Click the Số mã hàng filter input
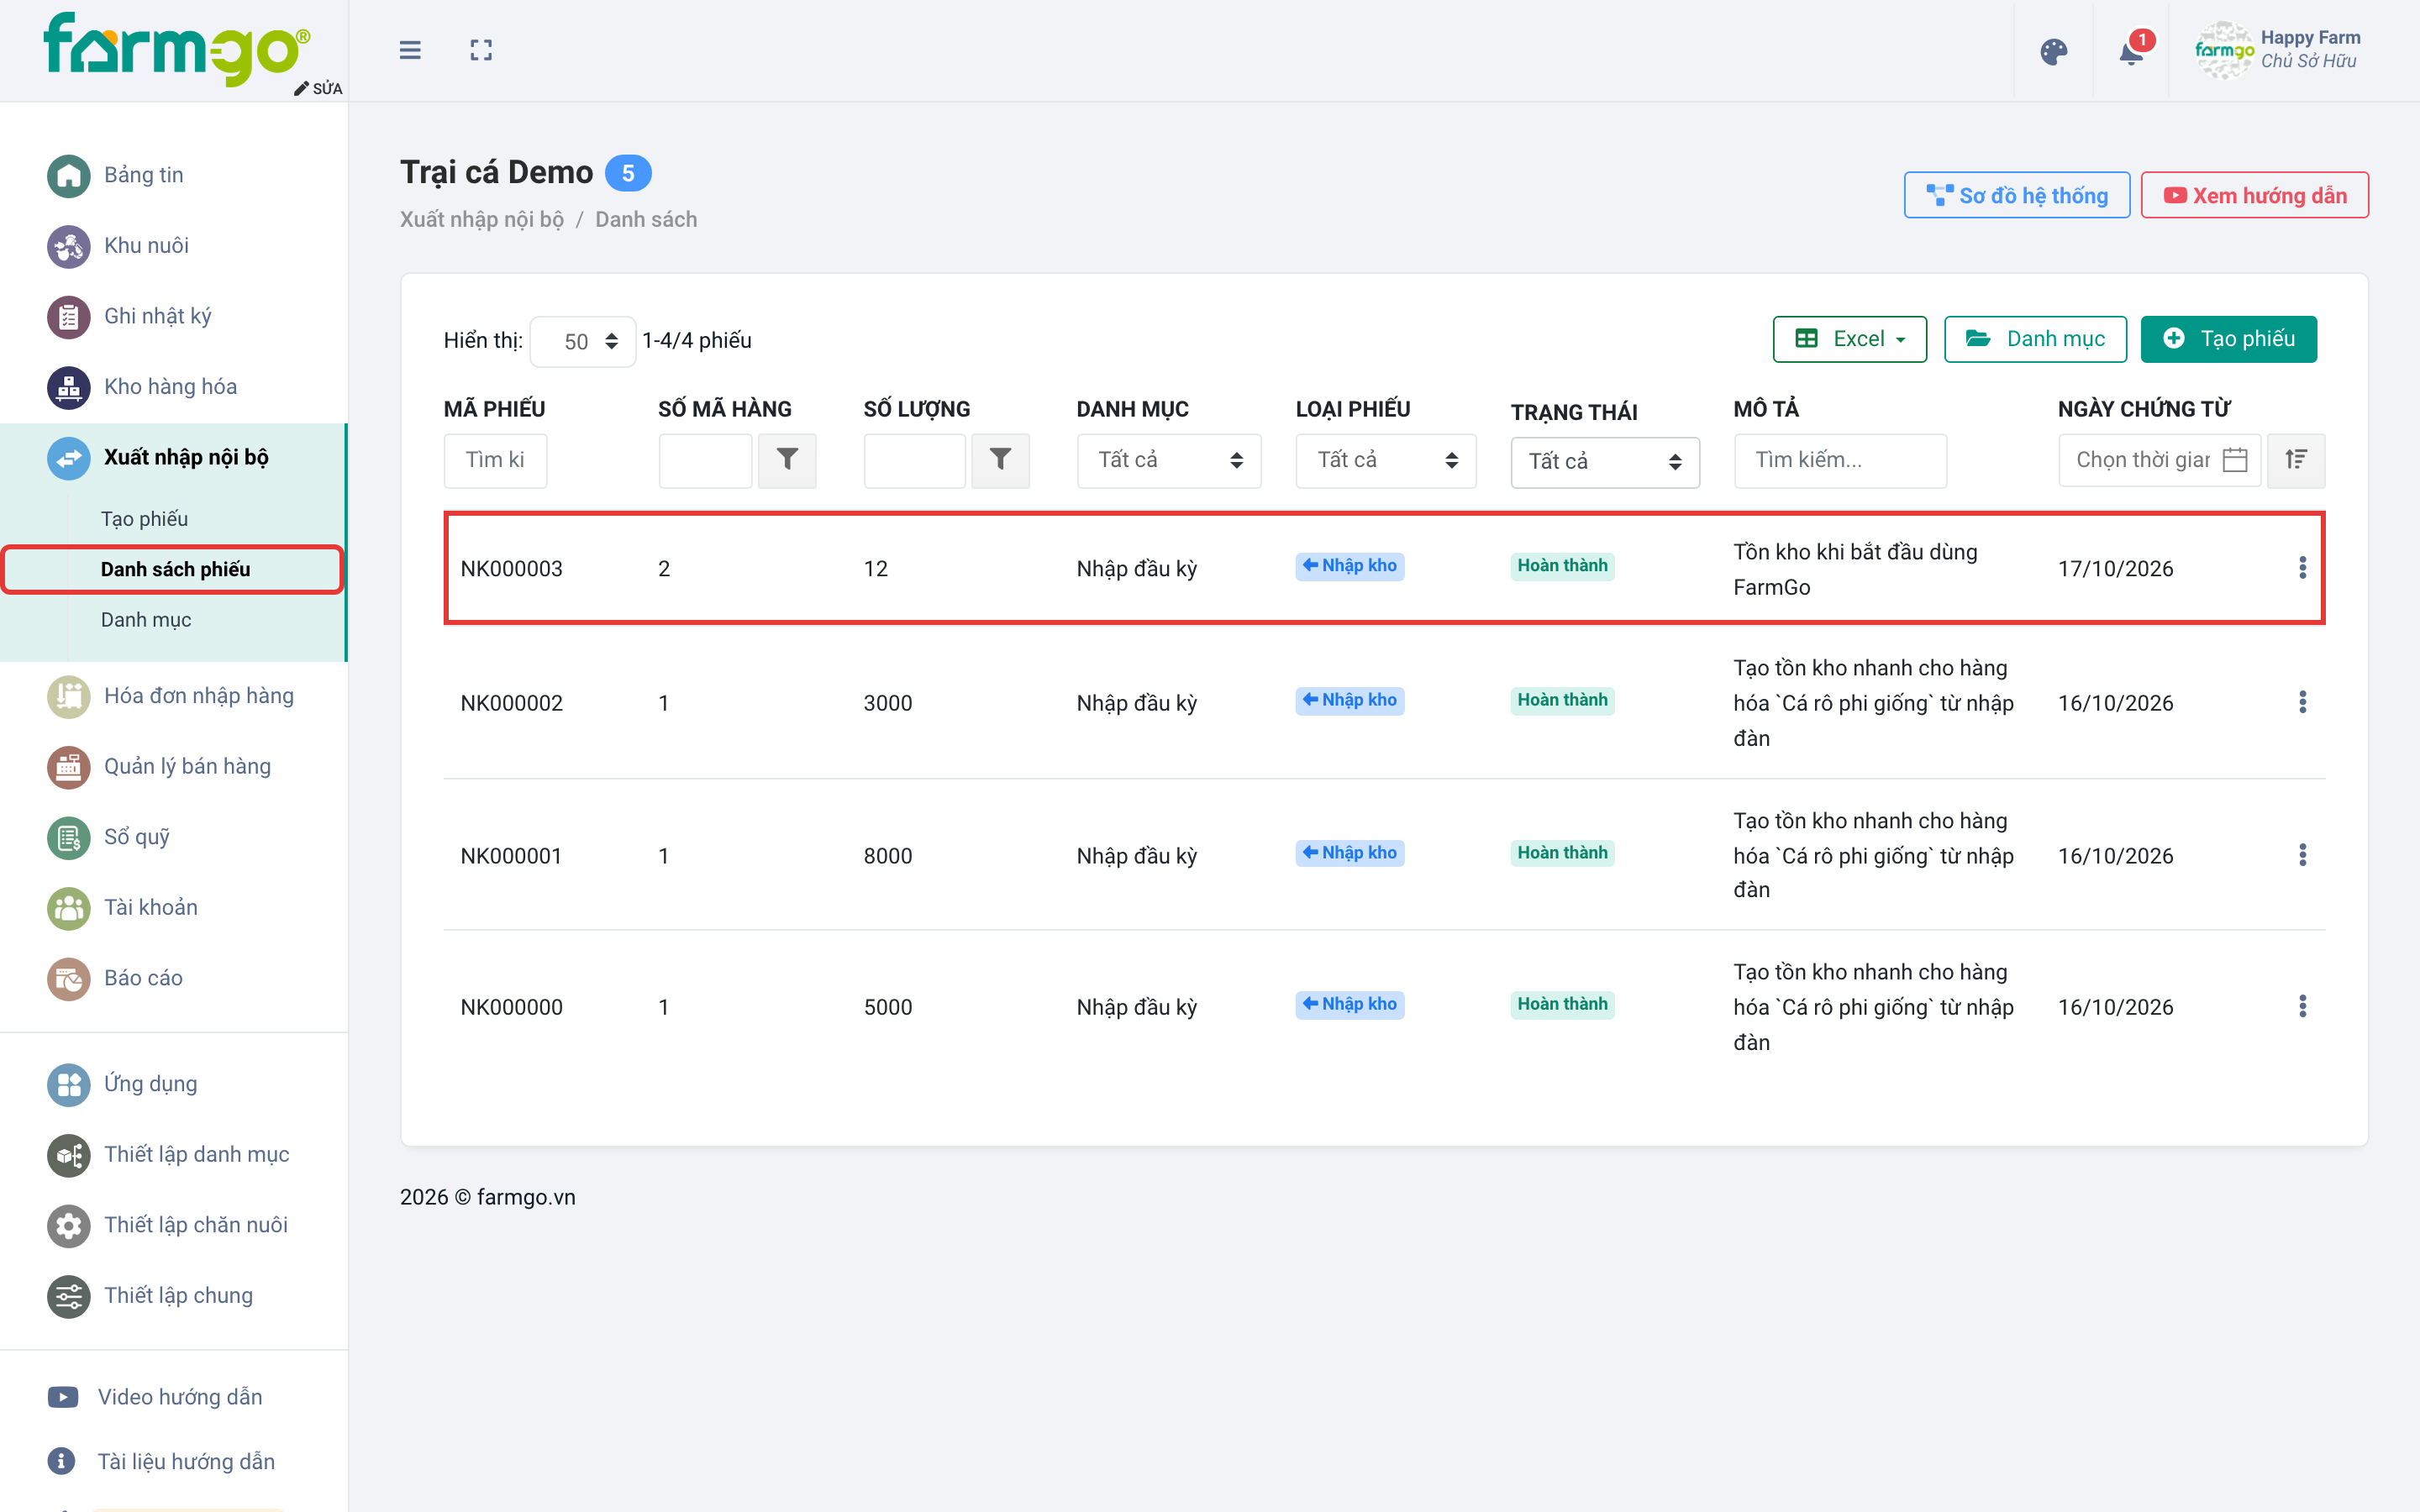This screenshot has height=1512, width=2420. coord(705,460)
